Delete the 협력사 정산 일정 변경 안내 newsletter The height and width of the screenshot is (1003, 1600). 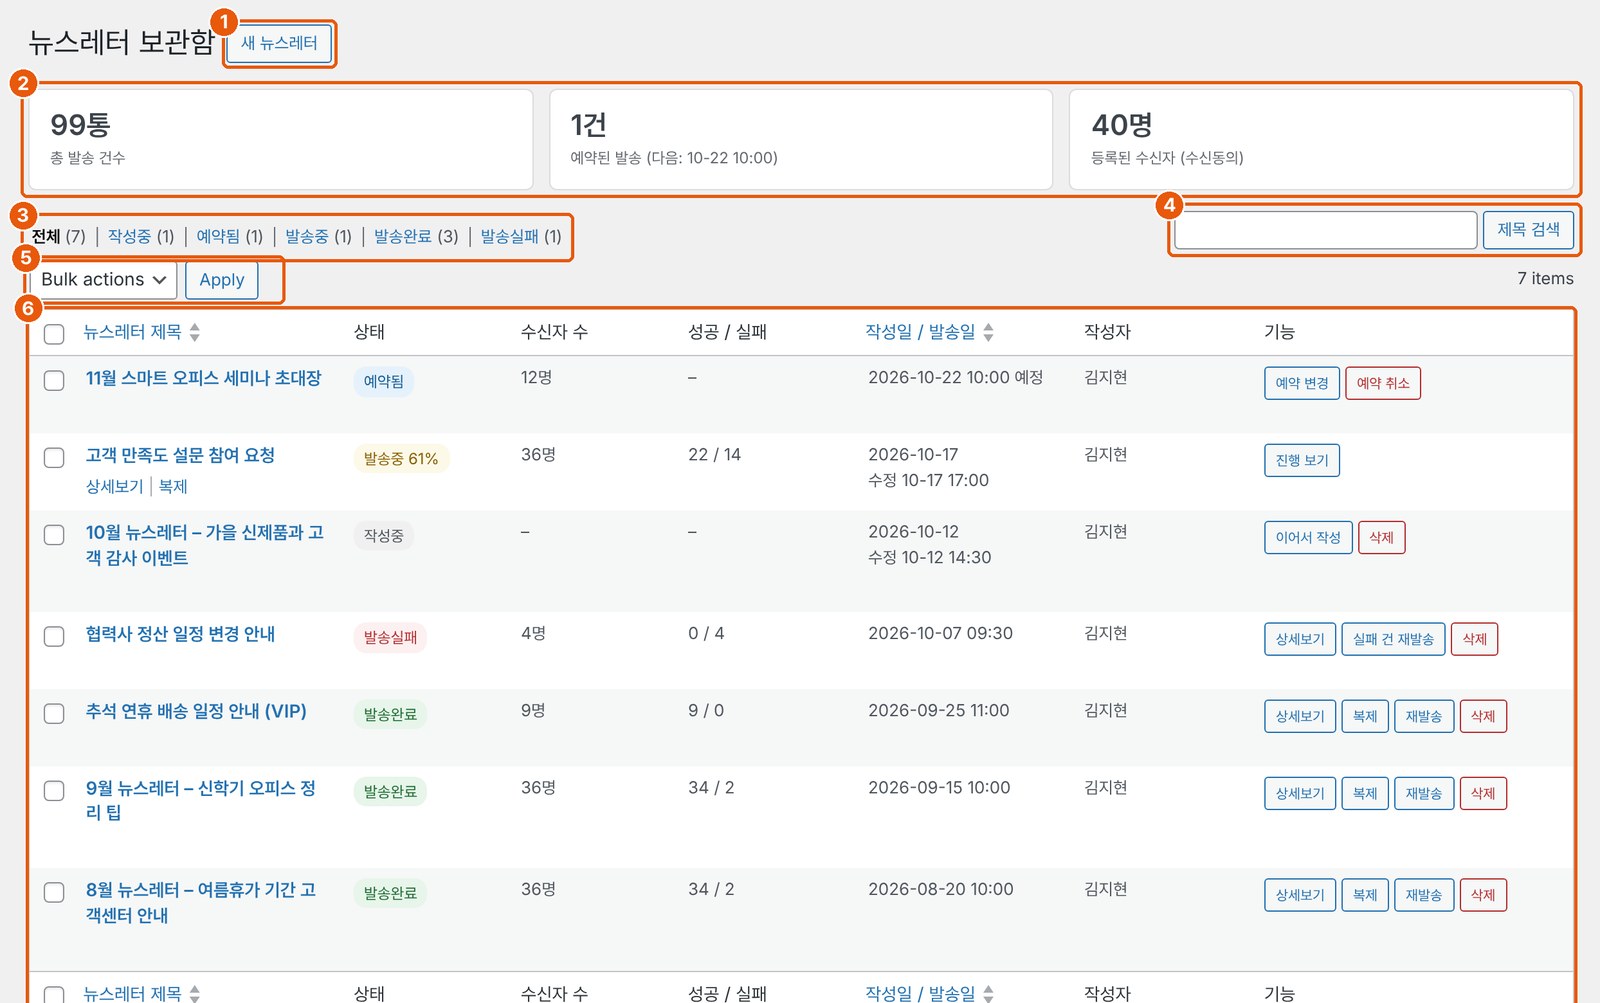click(1474, 639)
